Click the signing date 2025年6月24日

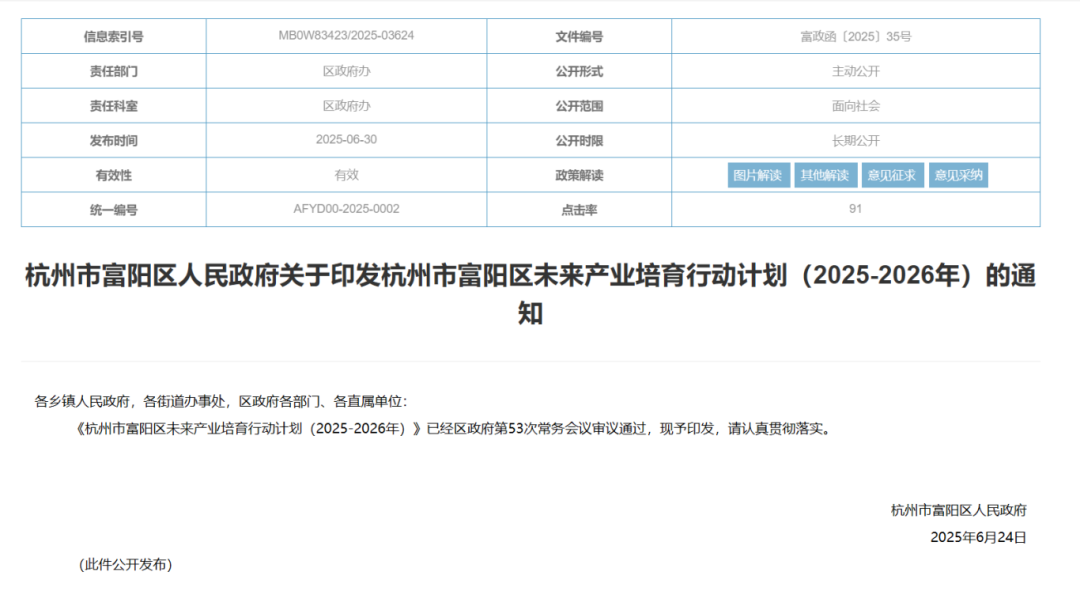point(977,537)
